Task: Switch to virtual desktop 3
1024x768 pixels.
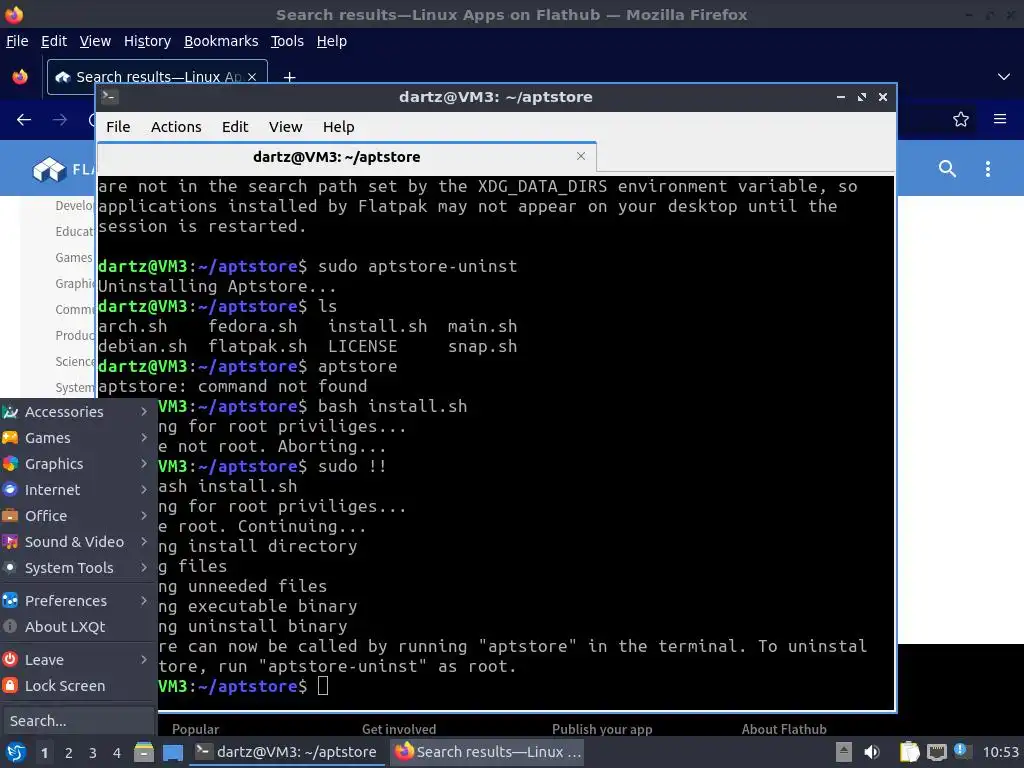Action: (x=93, y=753)
